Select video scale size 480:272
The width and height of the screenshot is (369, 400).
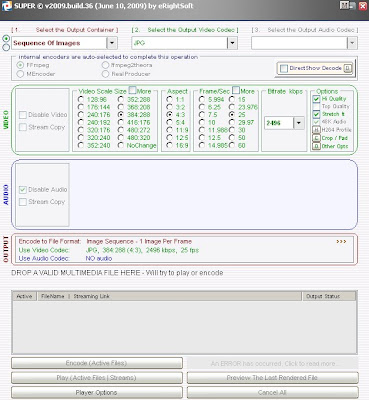(x=121, y=130)
